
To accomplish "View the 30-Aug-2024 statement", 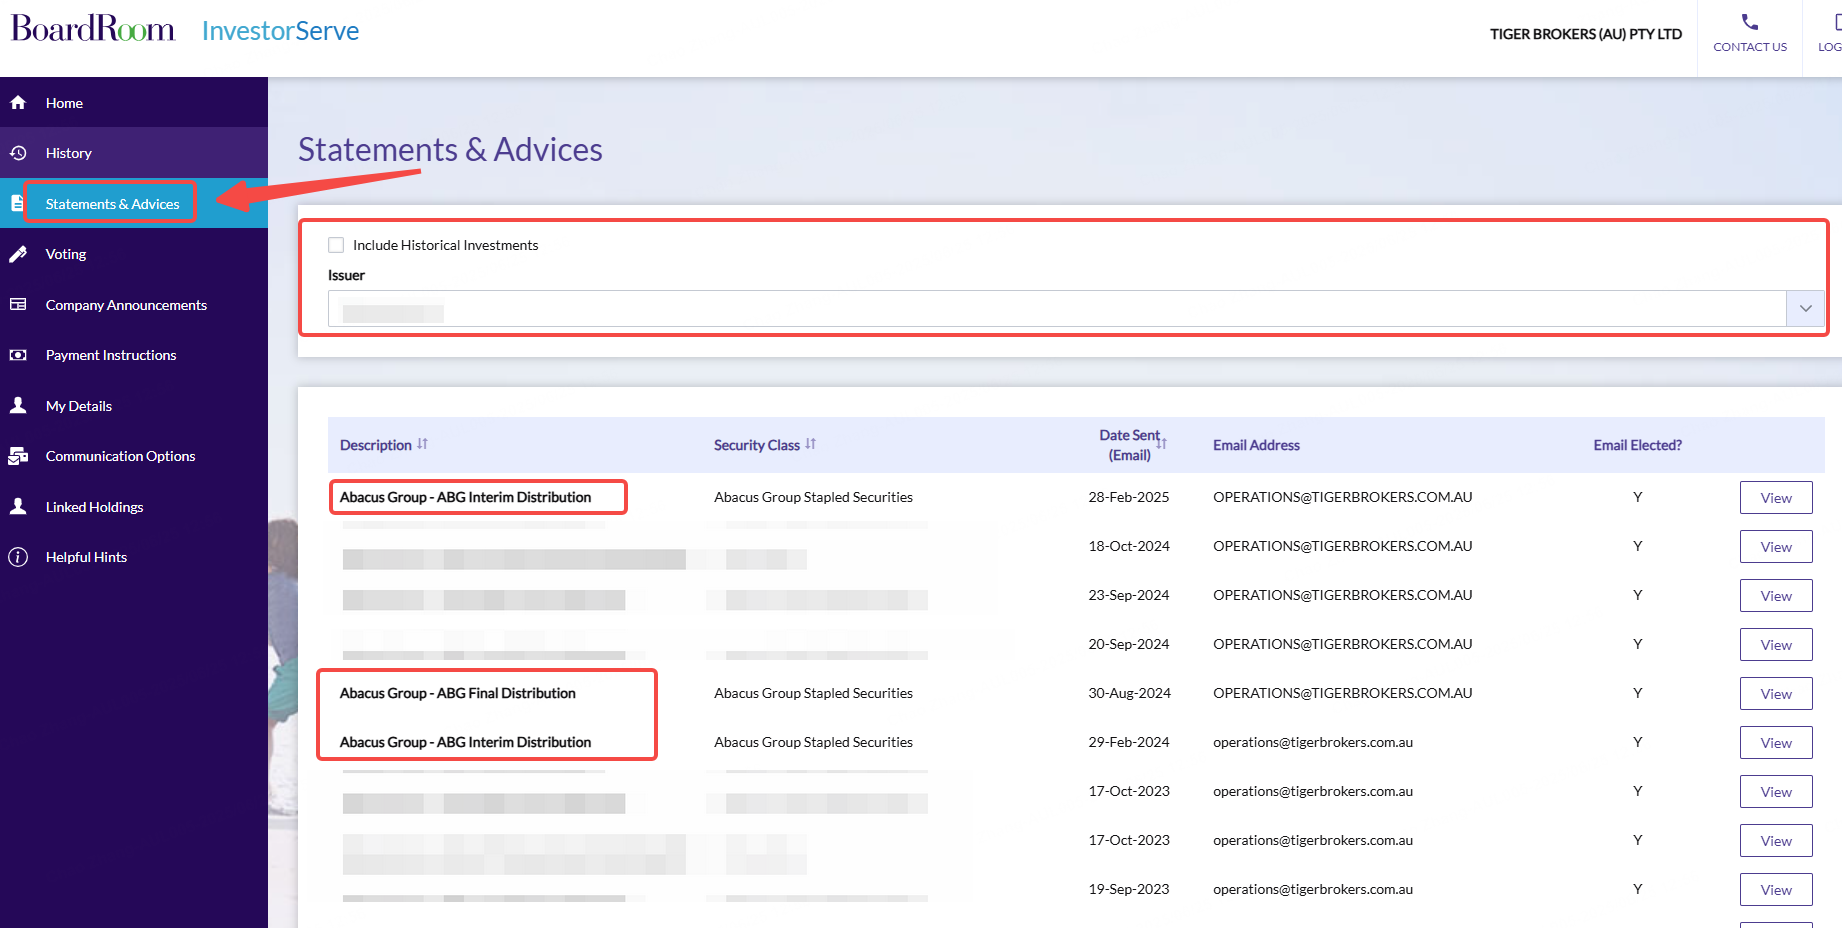I will (x=1776, y=694).
